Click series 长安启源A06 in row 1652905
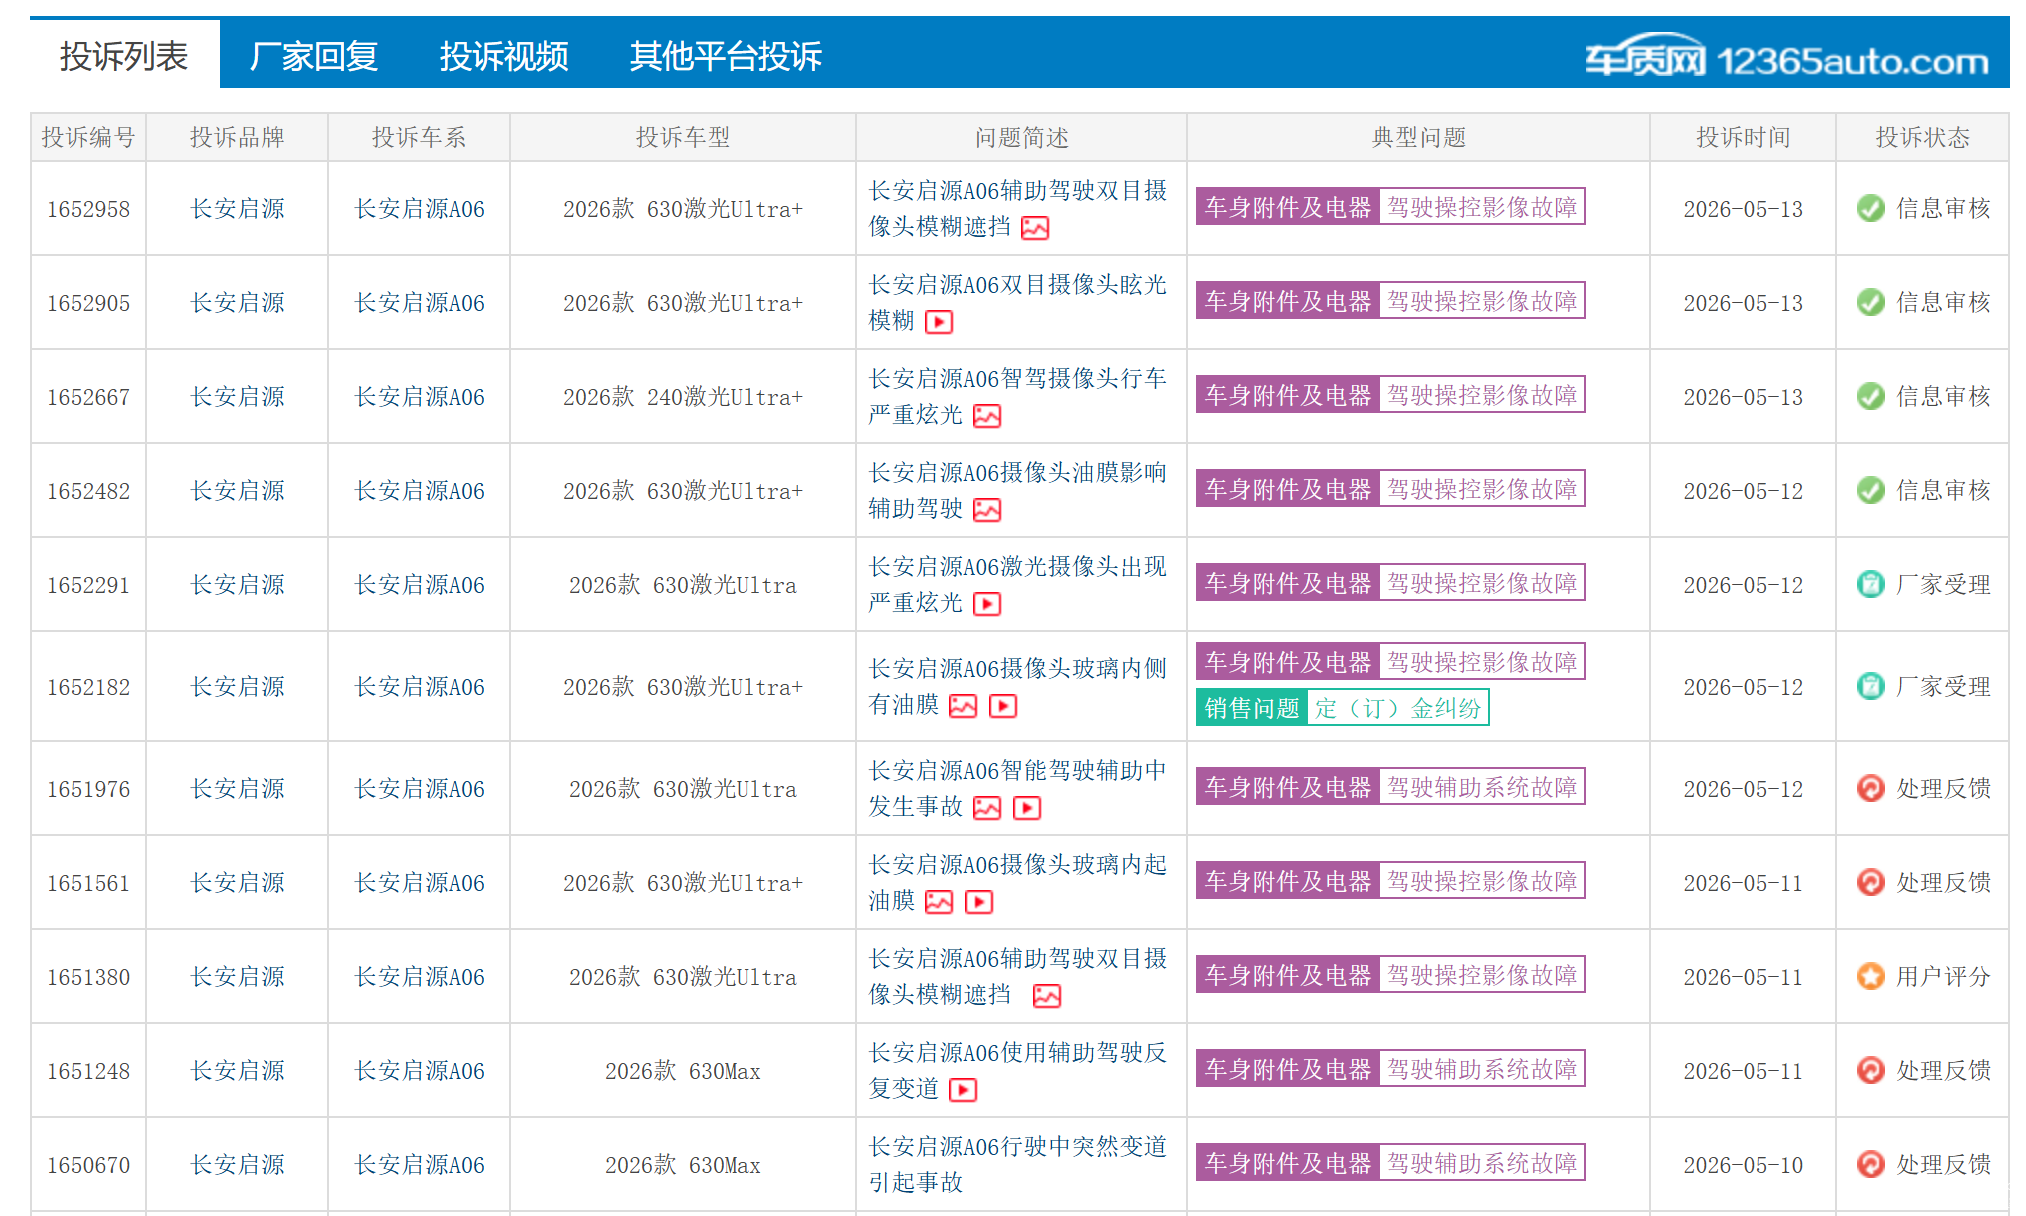Viewport: 2026px width, 1216px height. click(420, 303)
